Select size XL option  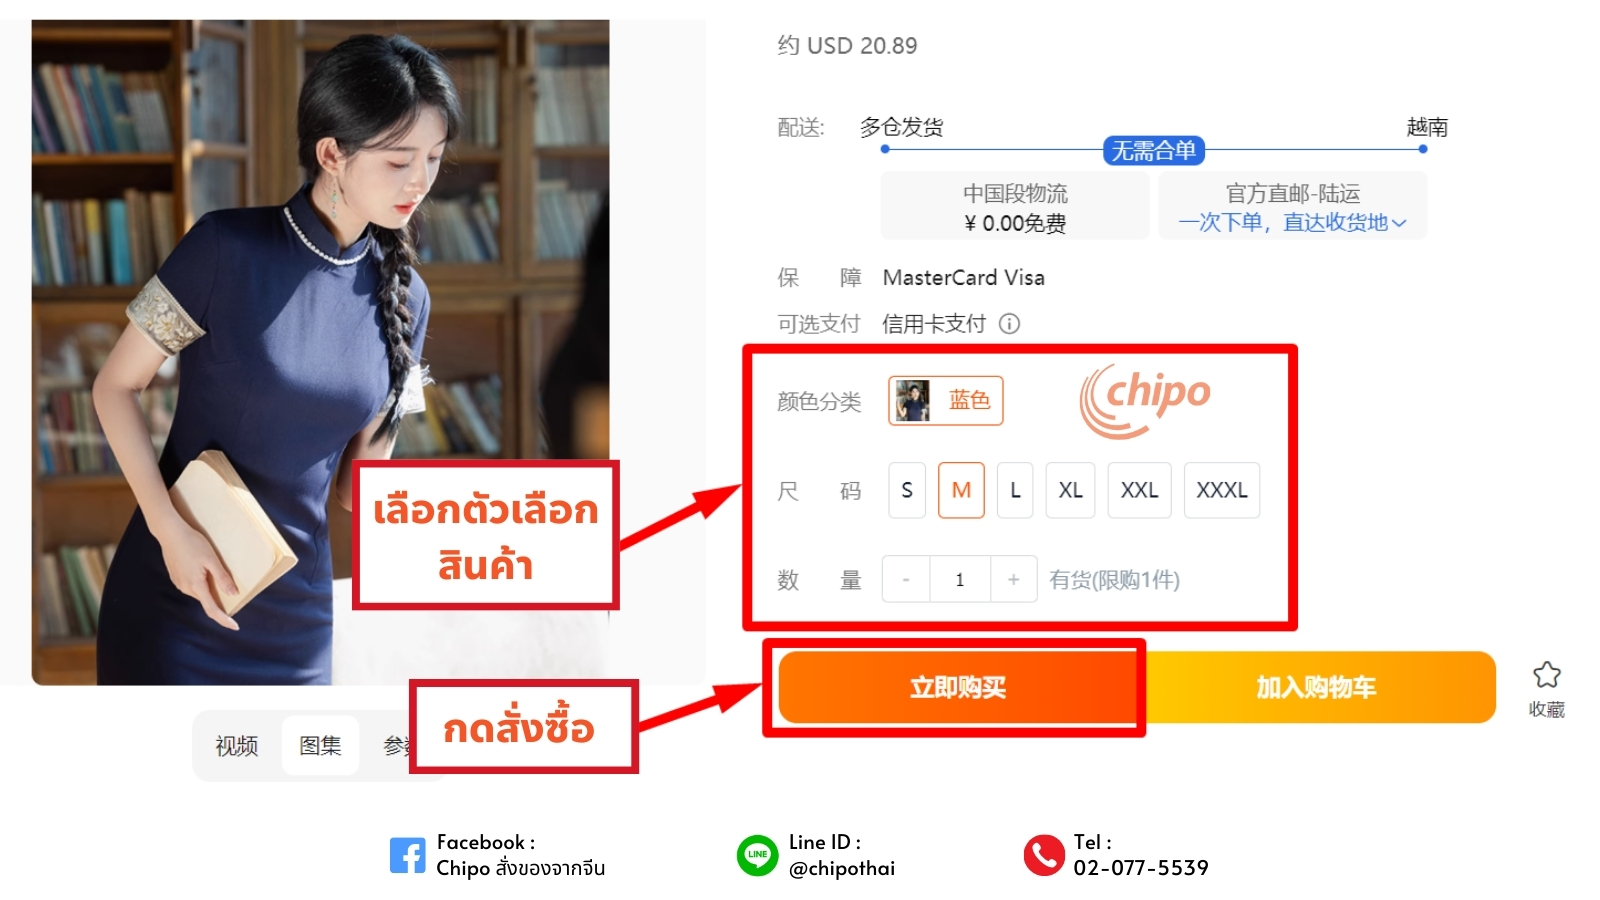(x=1070, y=490)
